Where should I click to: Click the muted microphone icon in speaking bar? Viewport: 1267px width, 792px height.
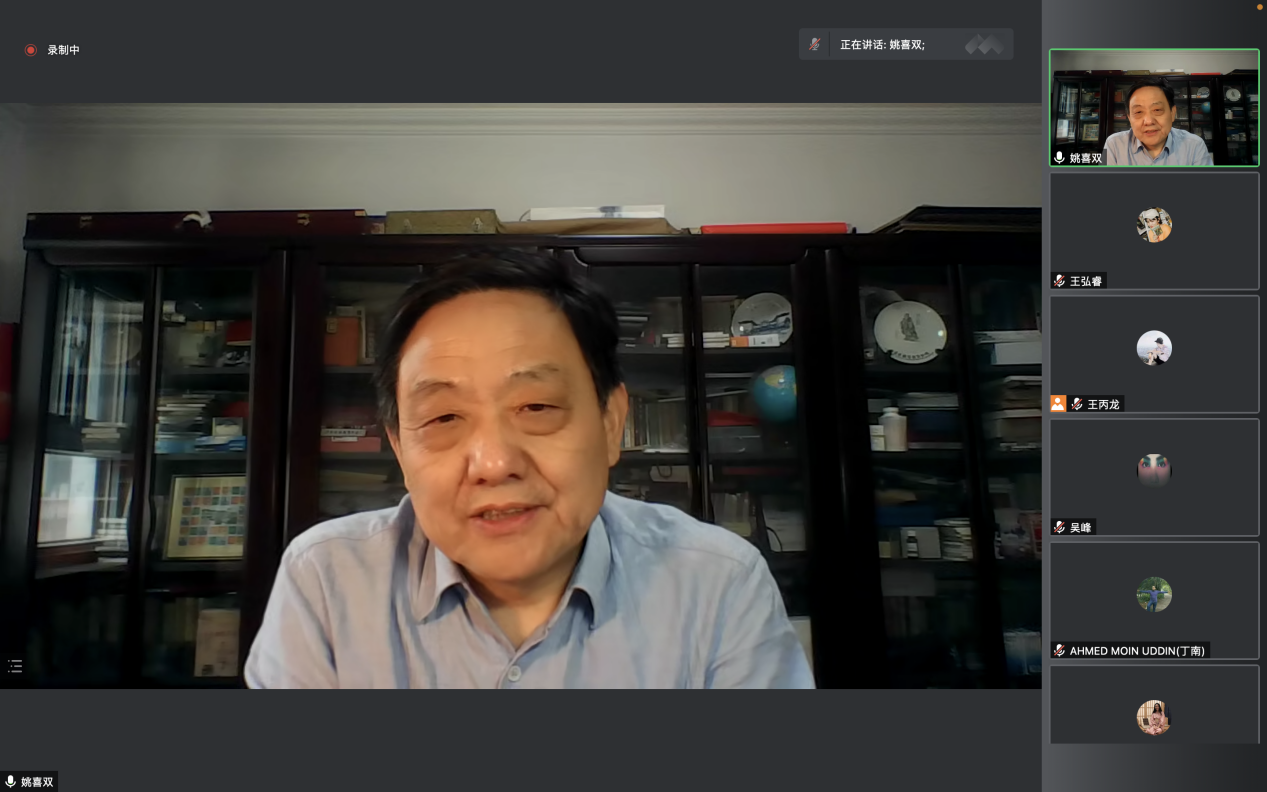[x=815, y=44]
